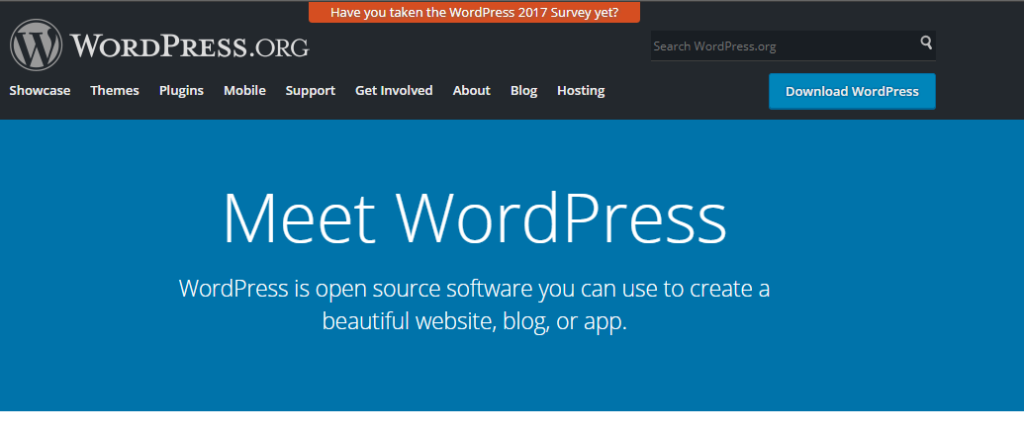This screenshot has width=1024, height=434.
Task: Go to the Blog page
Action: pyautogui.click(x=524, y=91)
